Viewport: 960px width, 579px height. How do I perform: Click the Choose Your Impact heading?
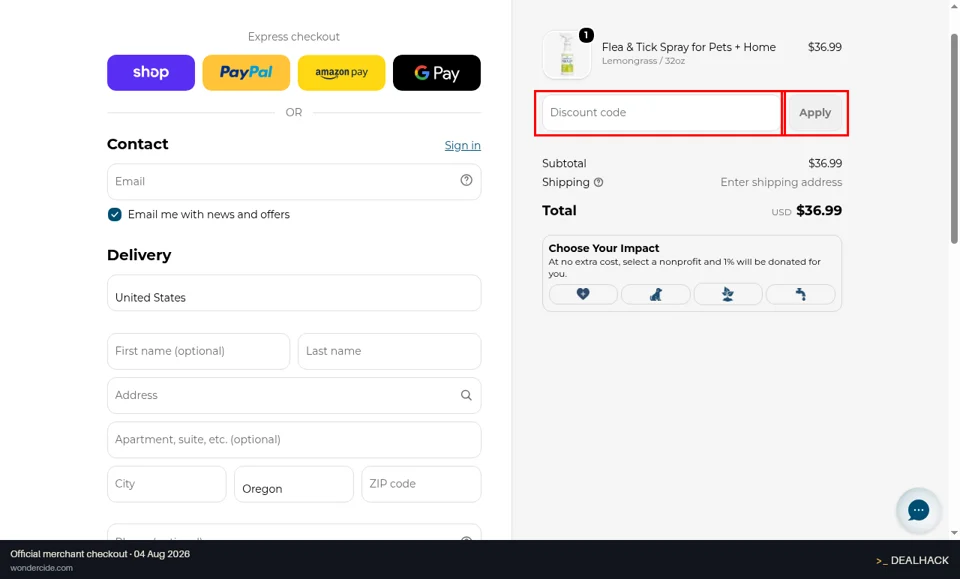pyautogui.click(x=604, y=248)
